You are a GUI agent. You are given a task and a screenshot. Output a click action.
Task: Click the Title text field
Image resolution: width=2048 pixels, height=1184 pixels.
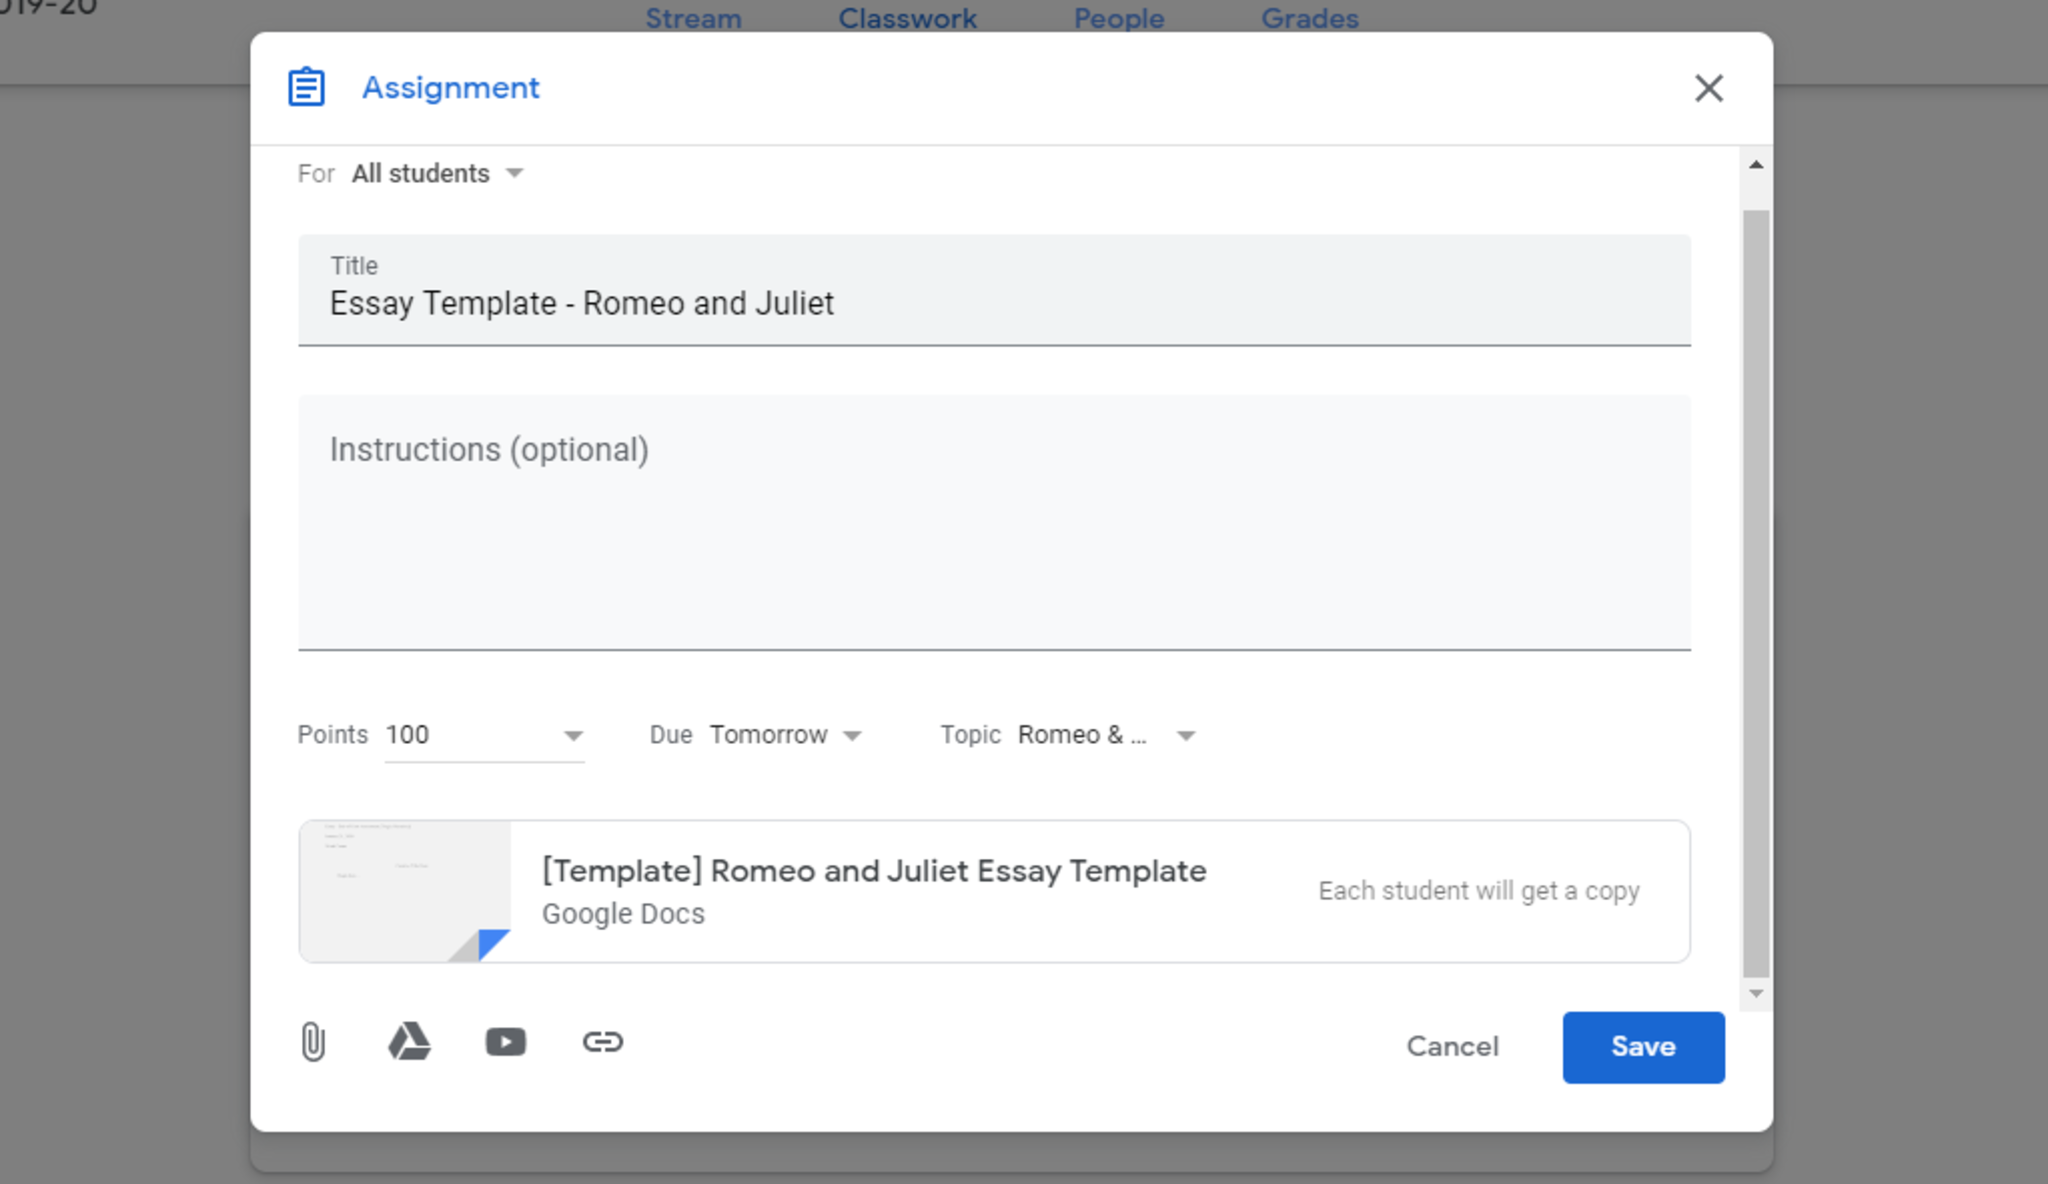click(993, 303)
